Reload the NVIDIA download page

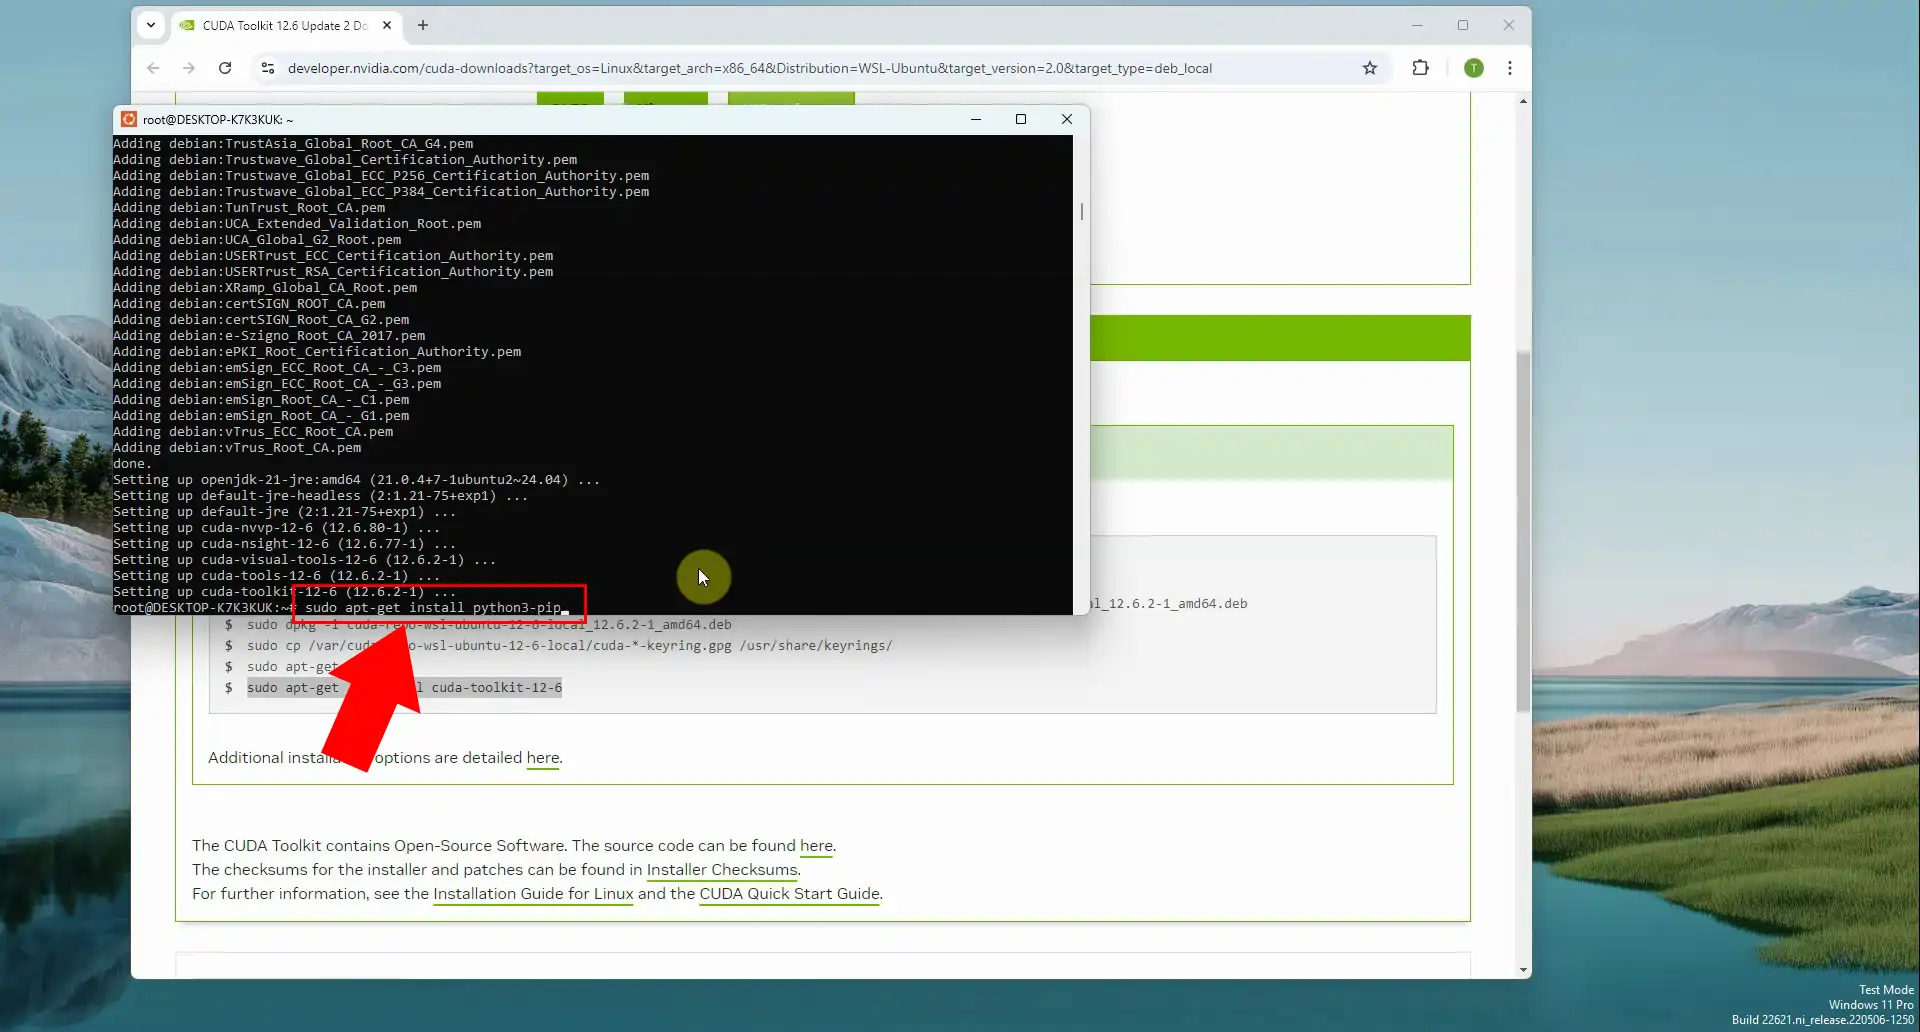(x=225, y=68)
